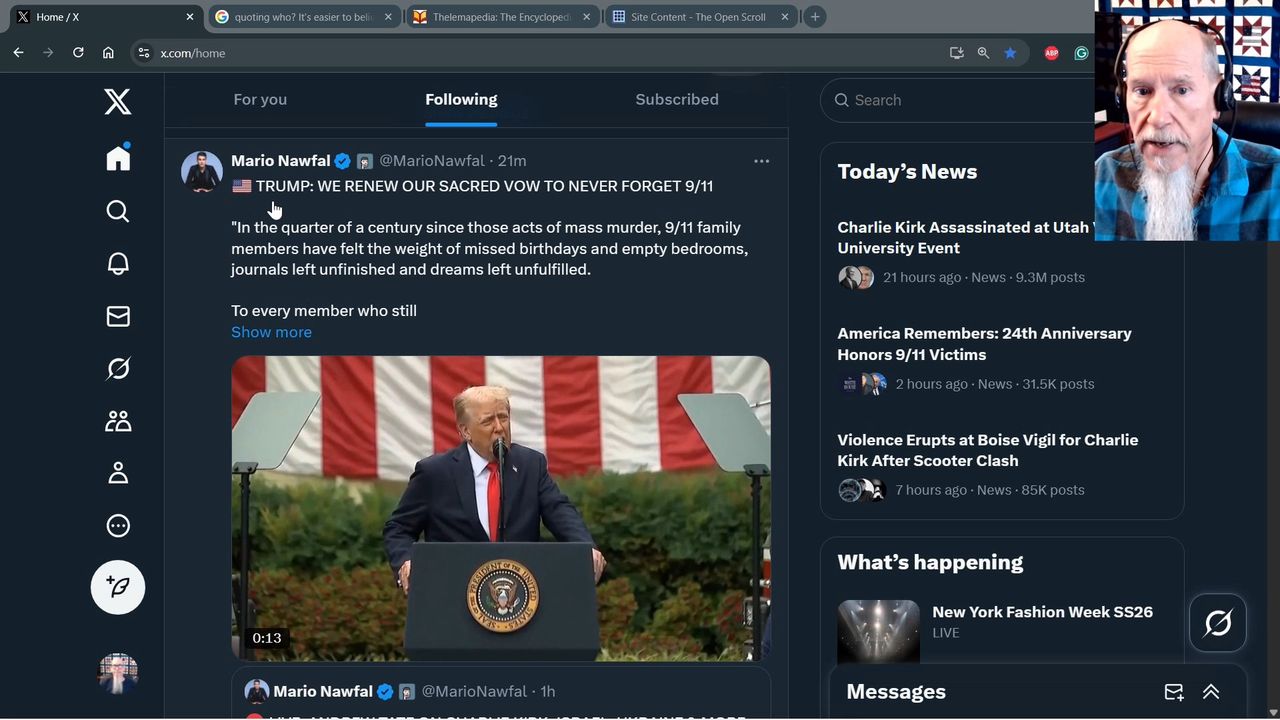Switch to the For you tab
This screenshot has height=720, width=1280.
260,100
